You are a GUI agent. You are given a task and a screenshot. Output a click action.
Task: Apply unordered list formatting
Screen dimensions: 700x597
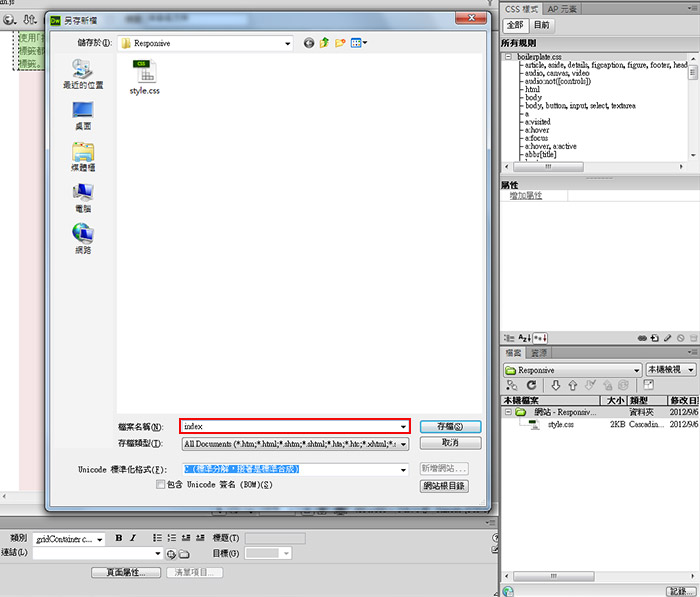(157, 538)
